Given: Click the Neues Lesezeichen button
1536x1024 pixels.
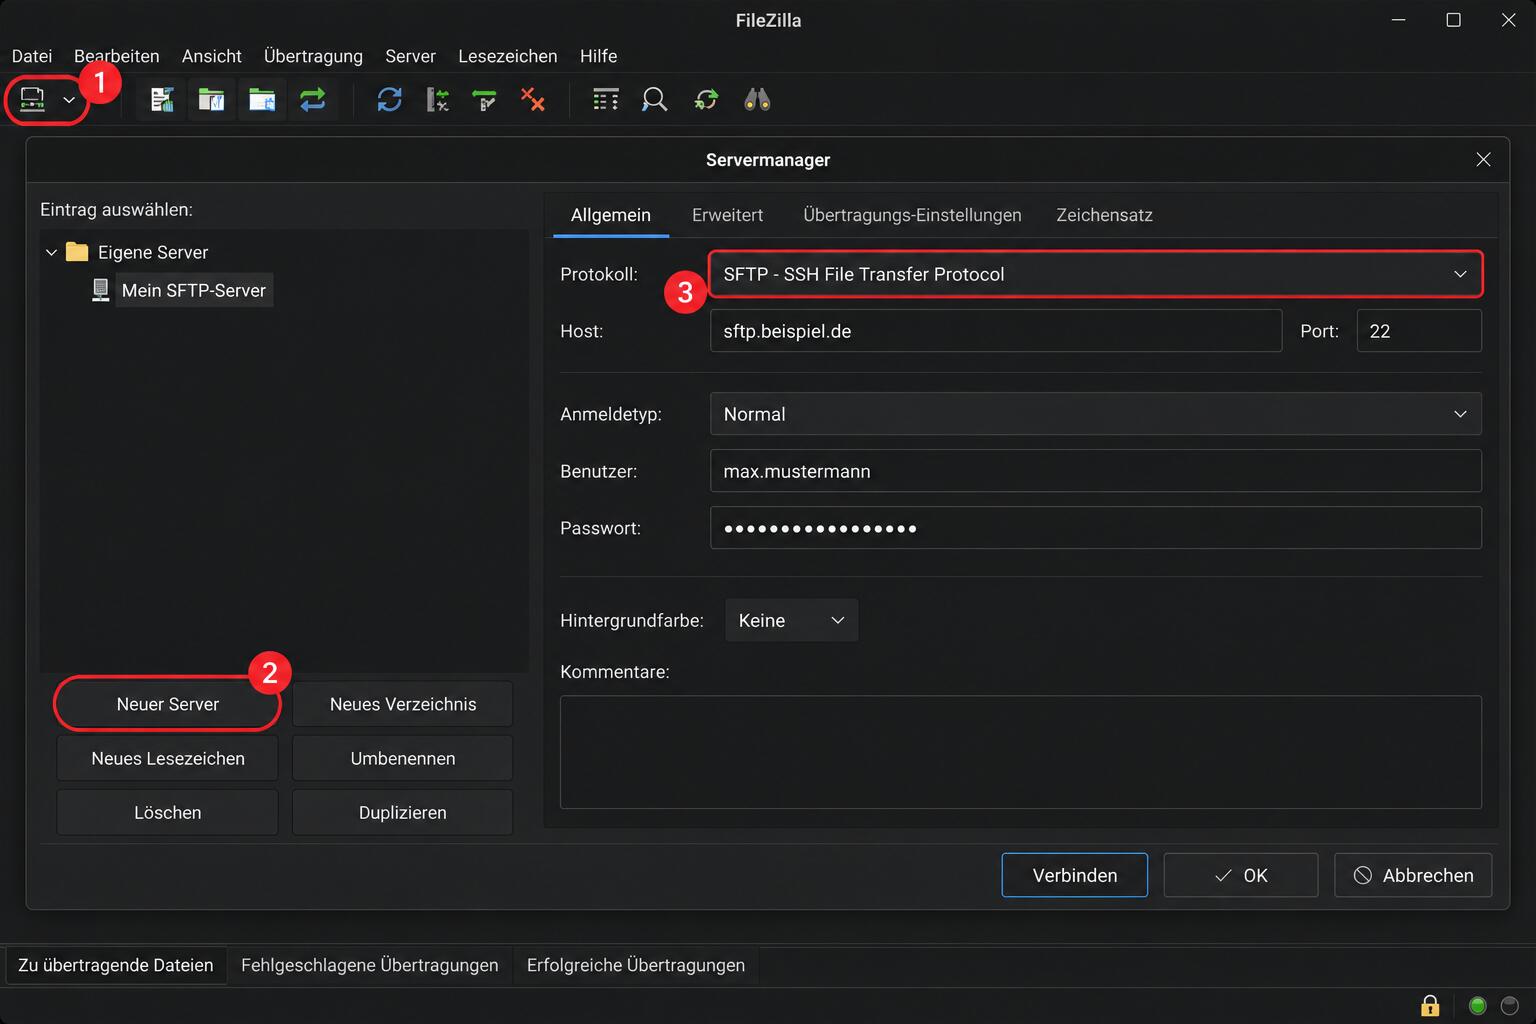Looking at the screenshot, I should click(167, 758).
